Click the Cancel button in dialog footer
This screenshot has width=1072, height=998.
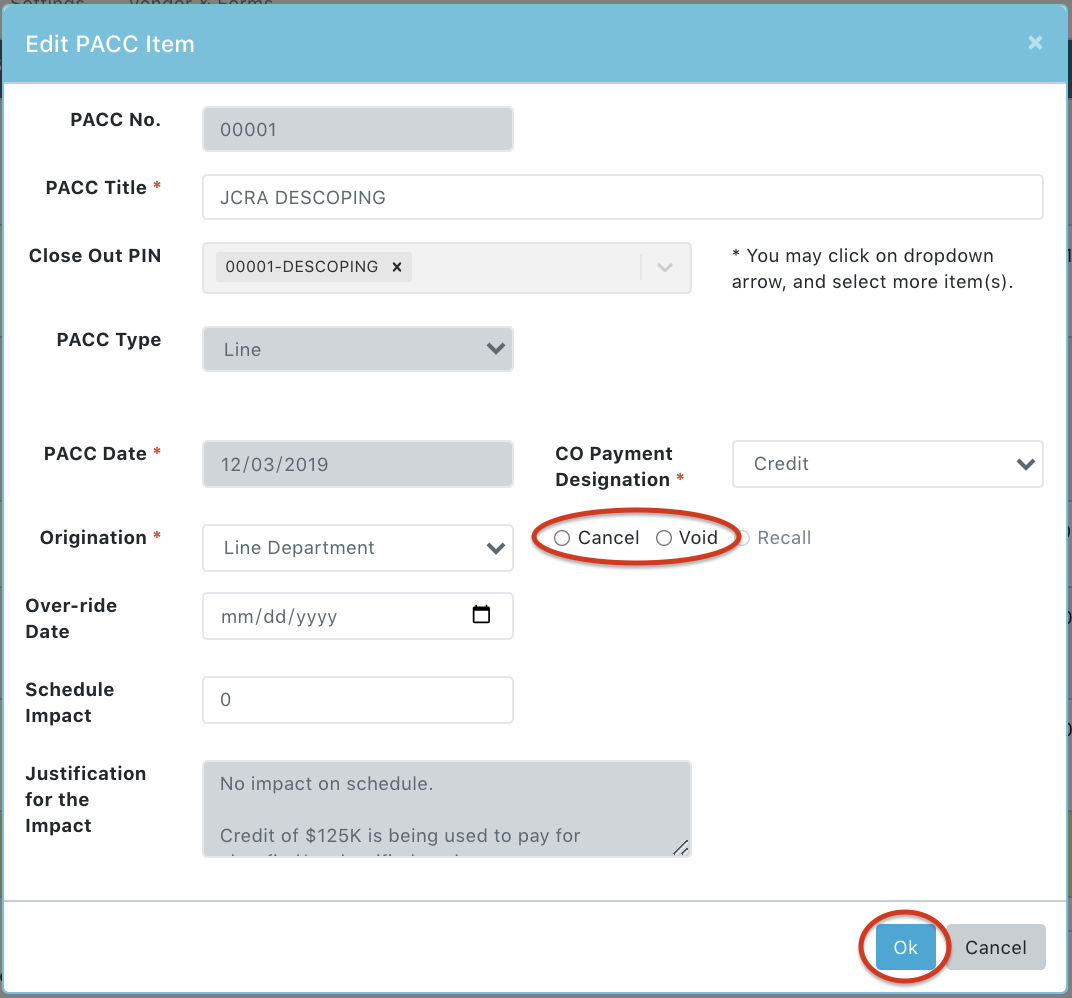click(995, 947)
